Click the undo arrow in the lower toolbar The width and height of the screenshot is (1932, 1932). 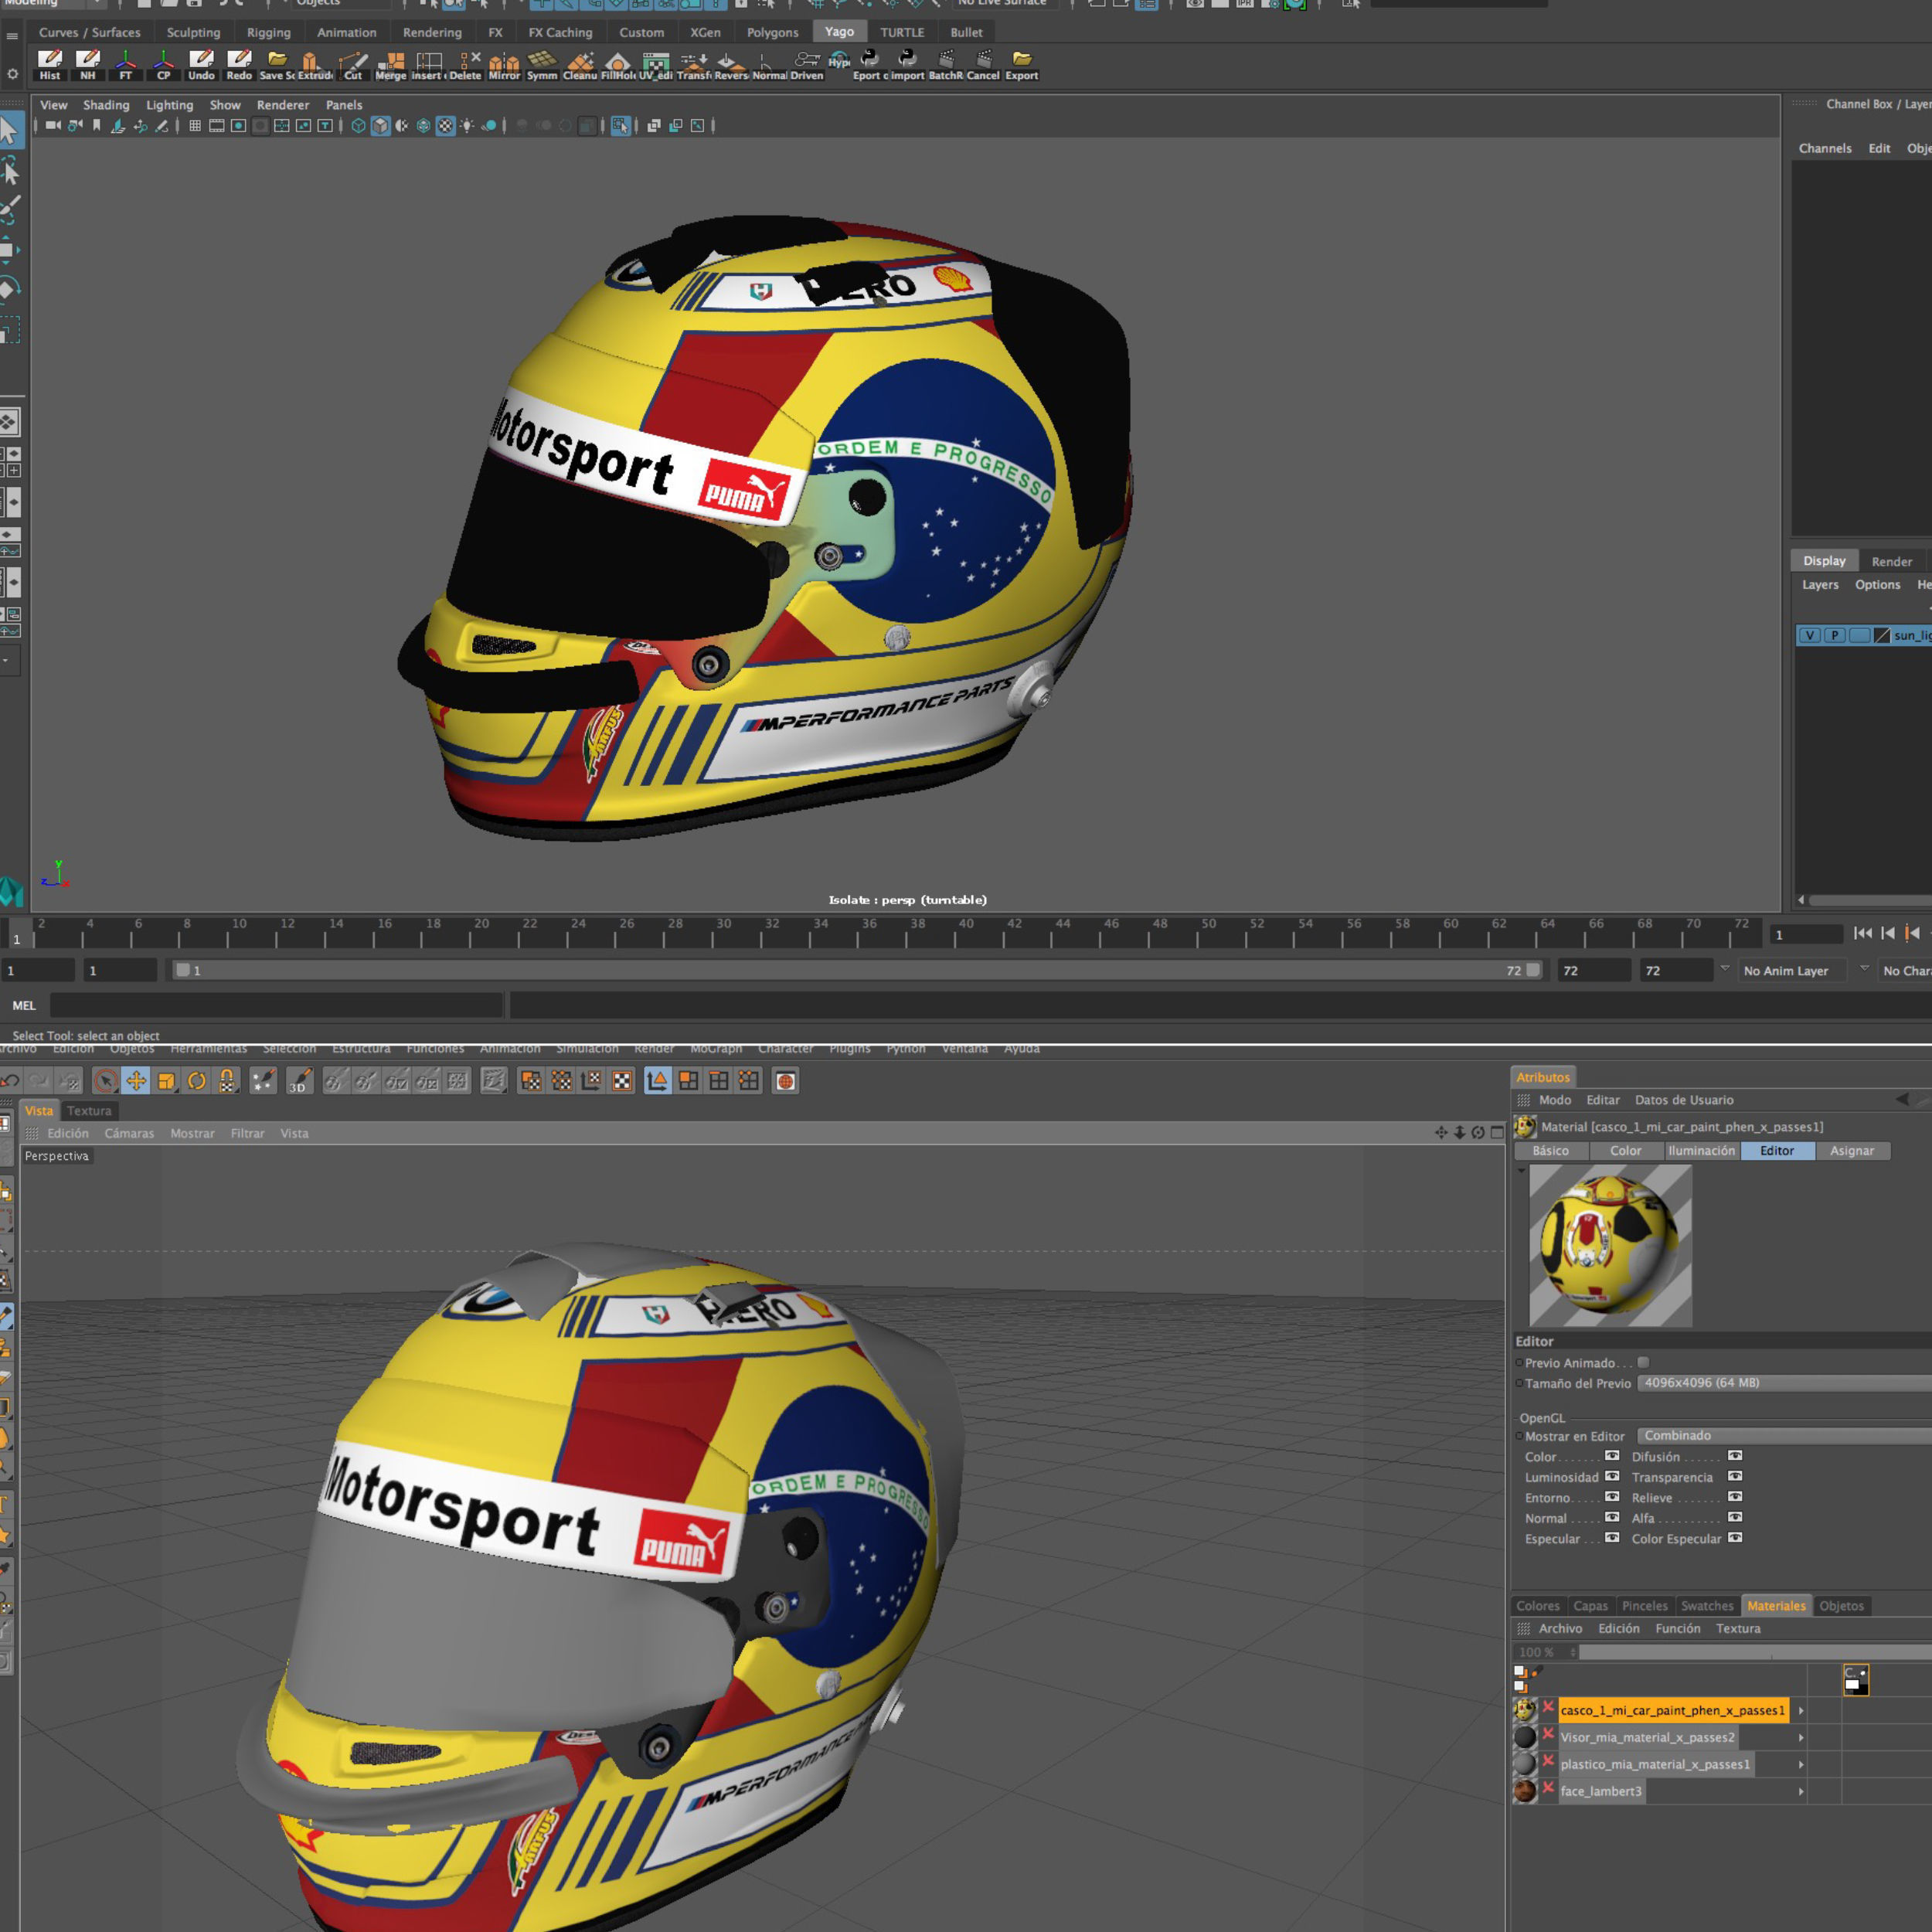(10, 1081)
